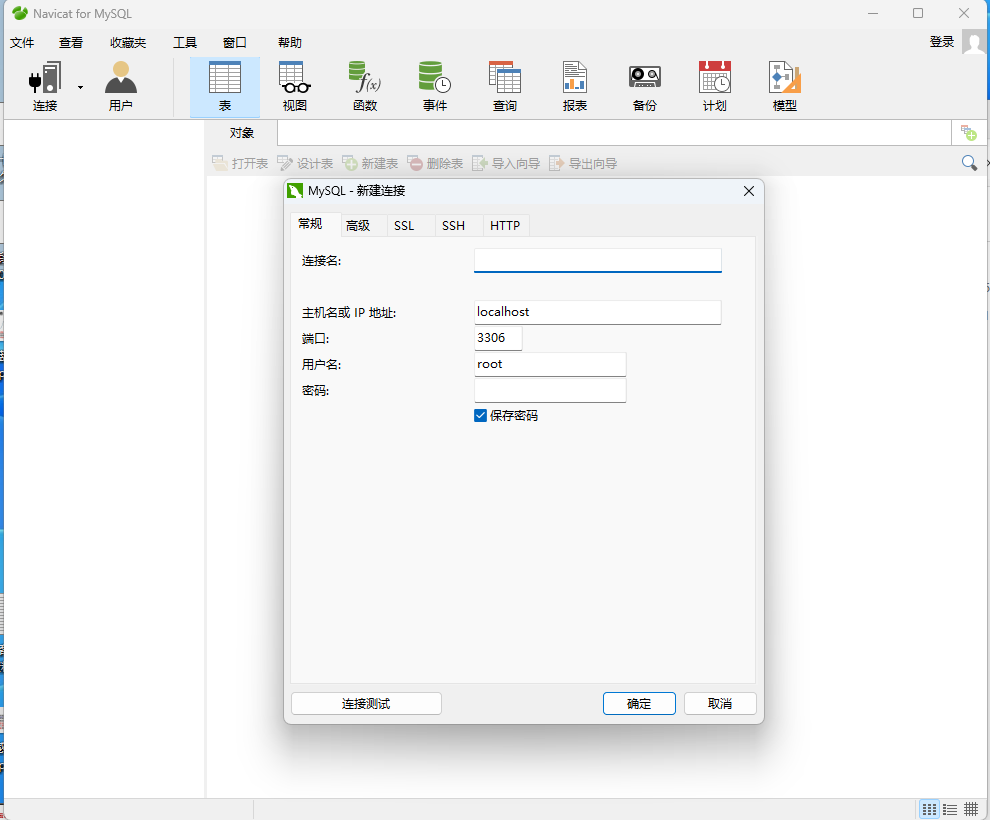Switch to list view icon in status bar
The image size is (990, 820).
[950, 809]
